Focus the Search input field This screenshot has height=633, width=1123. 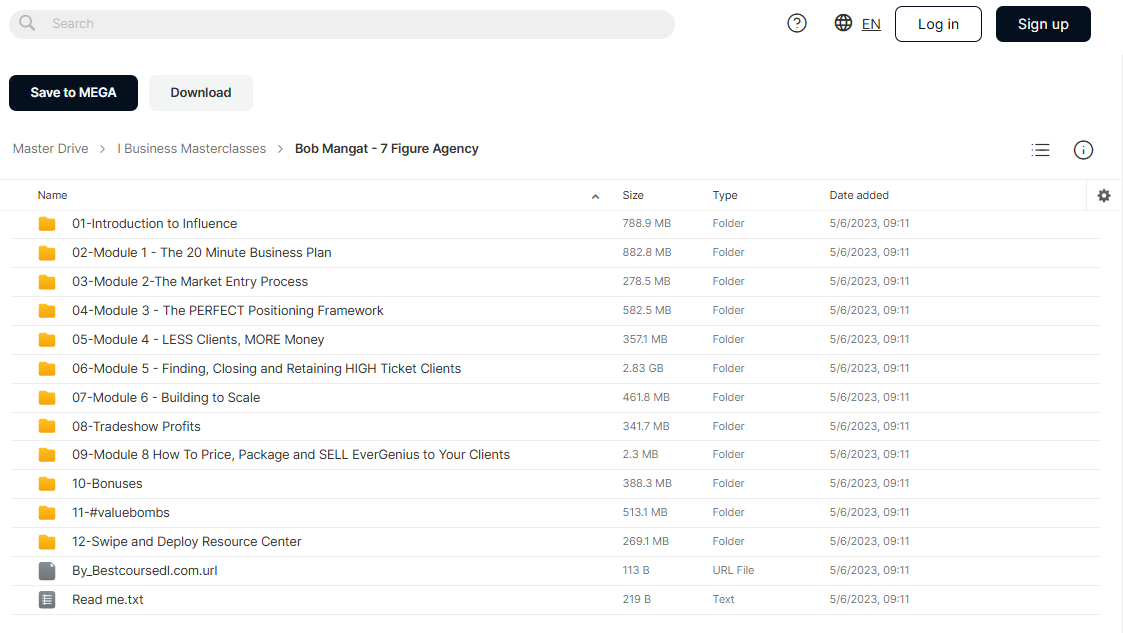pos(342,24)
